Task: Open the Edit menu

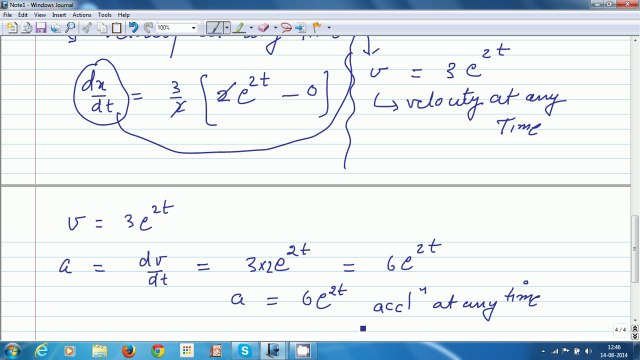Action: pyautogui.click(x=23, y=15)
